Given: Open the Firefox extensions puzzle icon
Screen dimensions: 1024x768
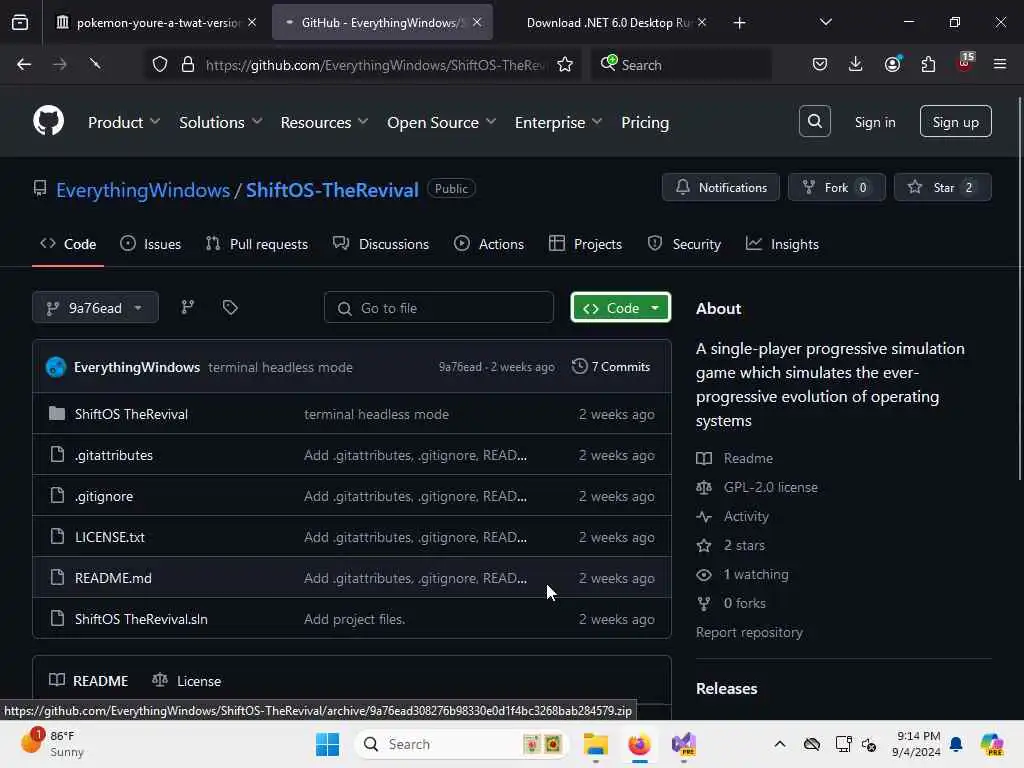Looking at the screenshot, I should (928, 64).
